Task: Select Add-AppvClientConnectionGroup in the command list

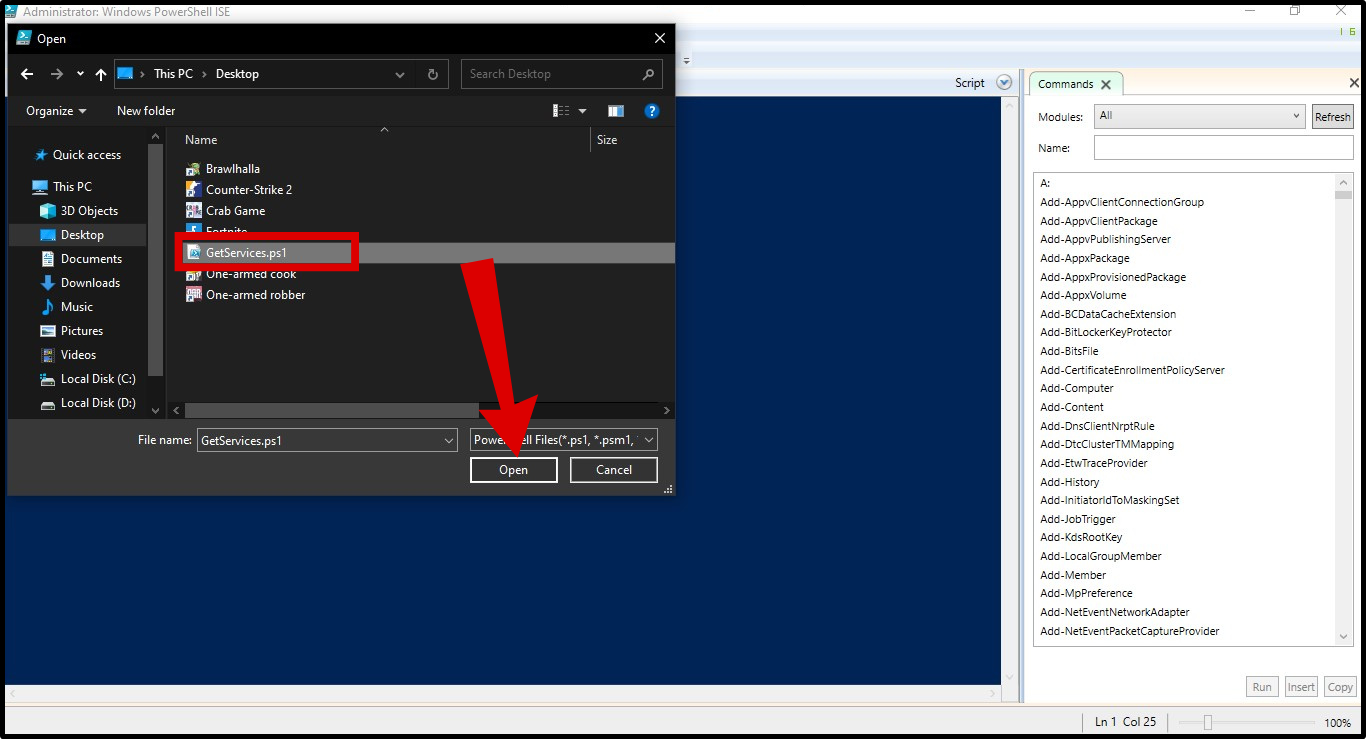Action: (1122, 202)
